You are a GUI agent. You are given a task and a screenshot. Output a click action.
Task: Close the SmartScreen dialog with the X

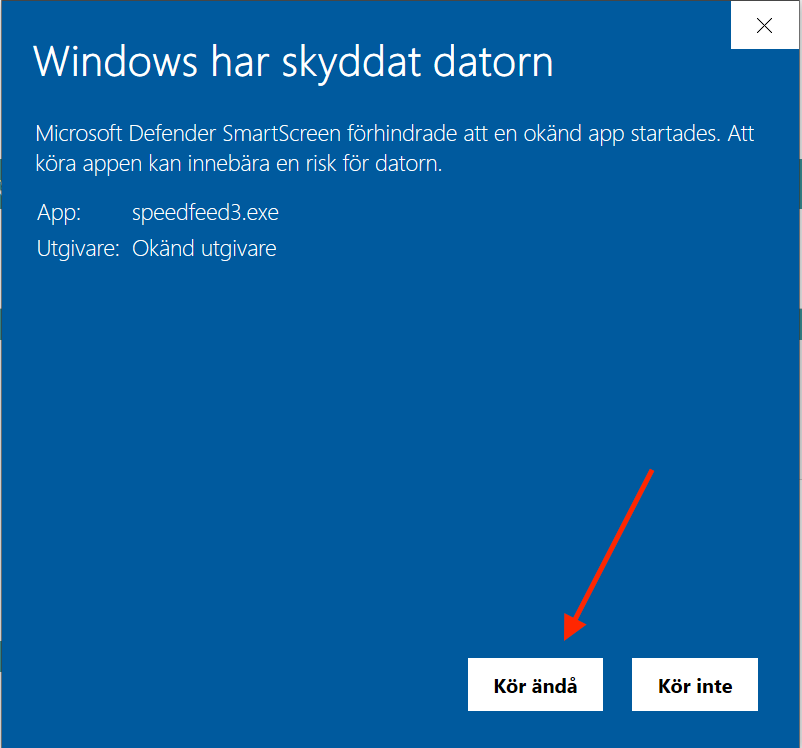[764, 26]
